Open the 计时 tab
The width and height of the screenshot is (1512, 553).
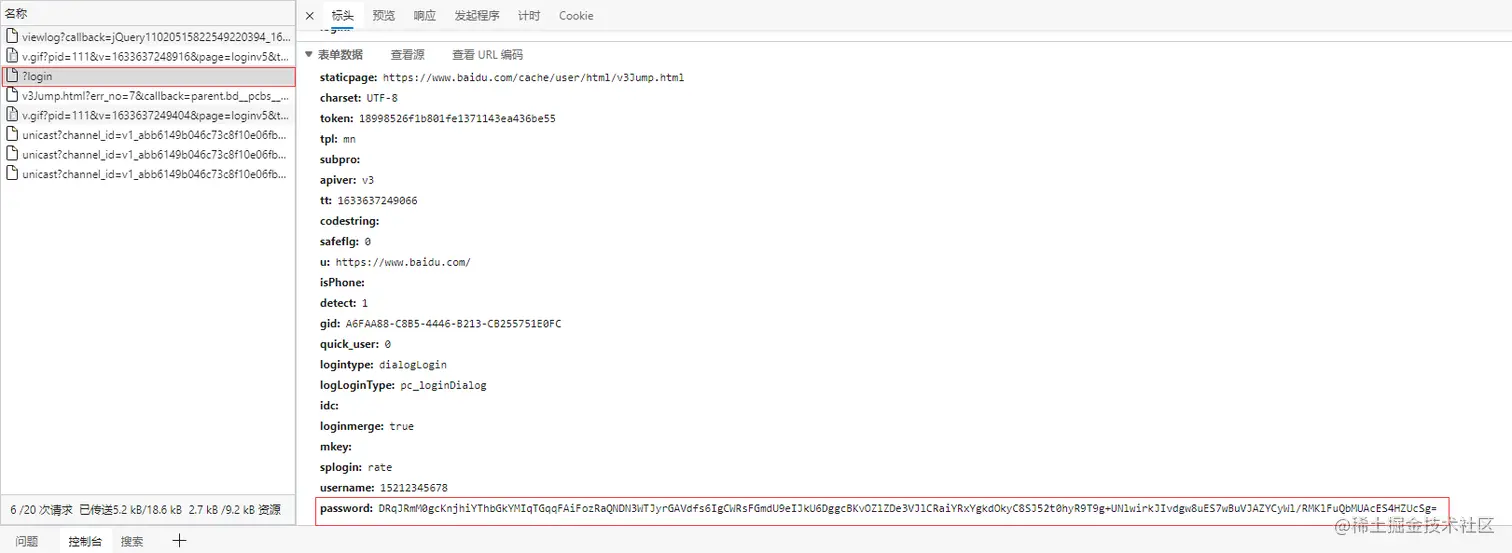529,16
